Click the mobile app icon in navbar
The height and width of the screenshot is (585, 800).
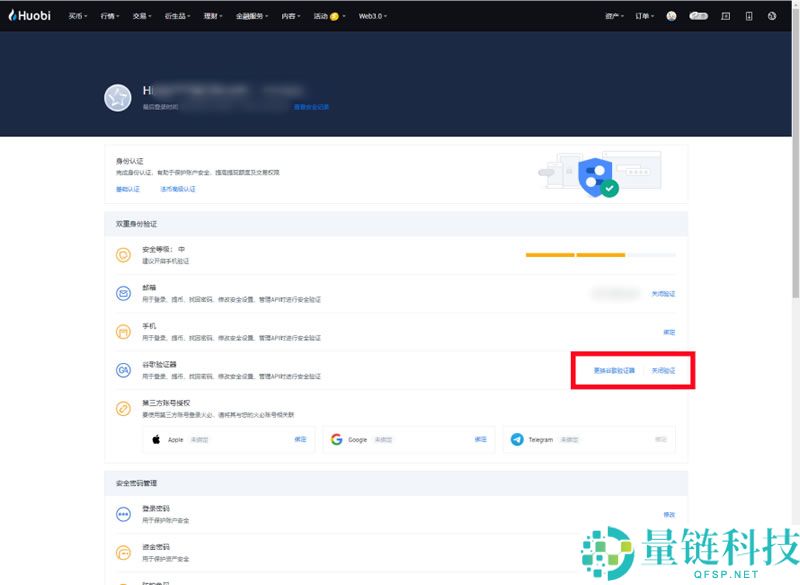pyautogui.click(x=749, y=15)
